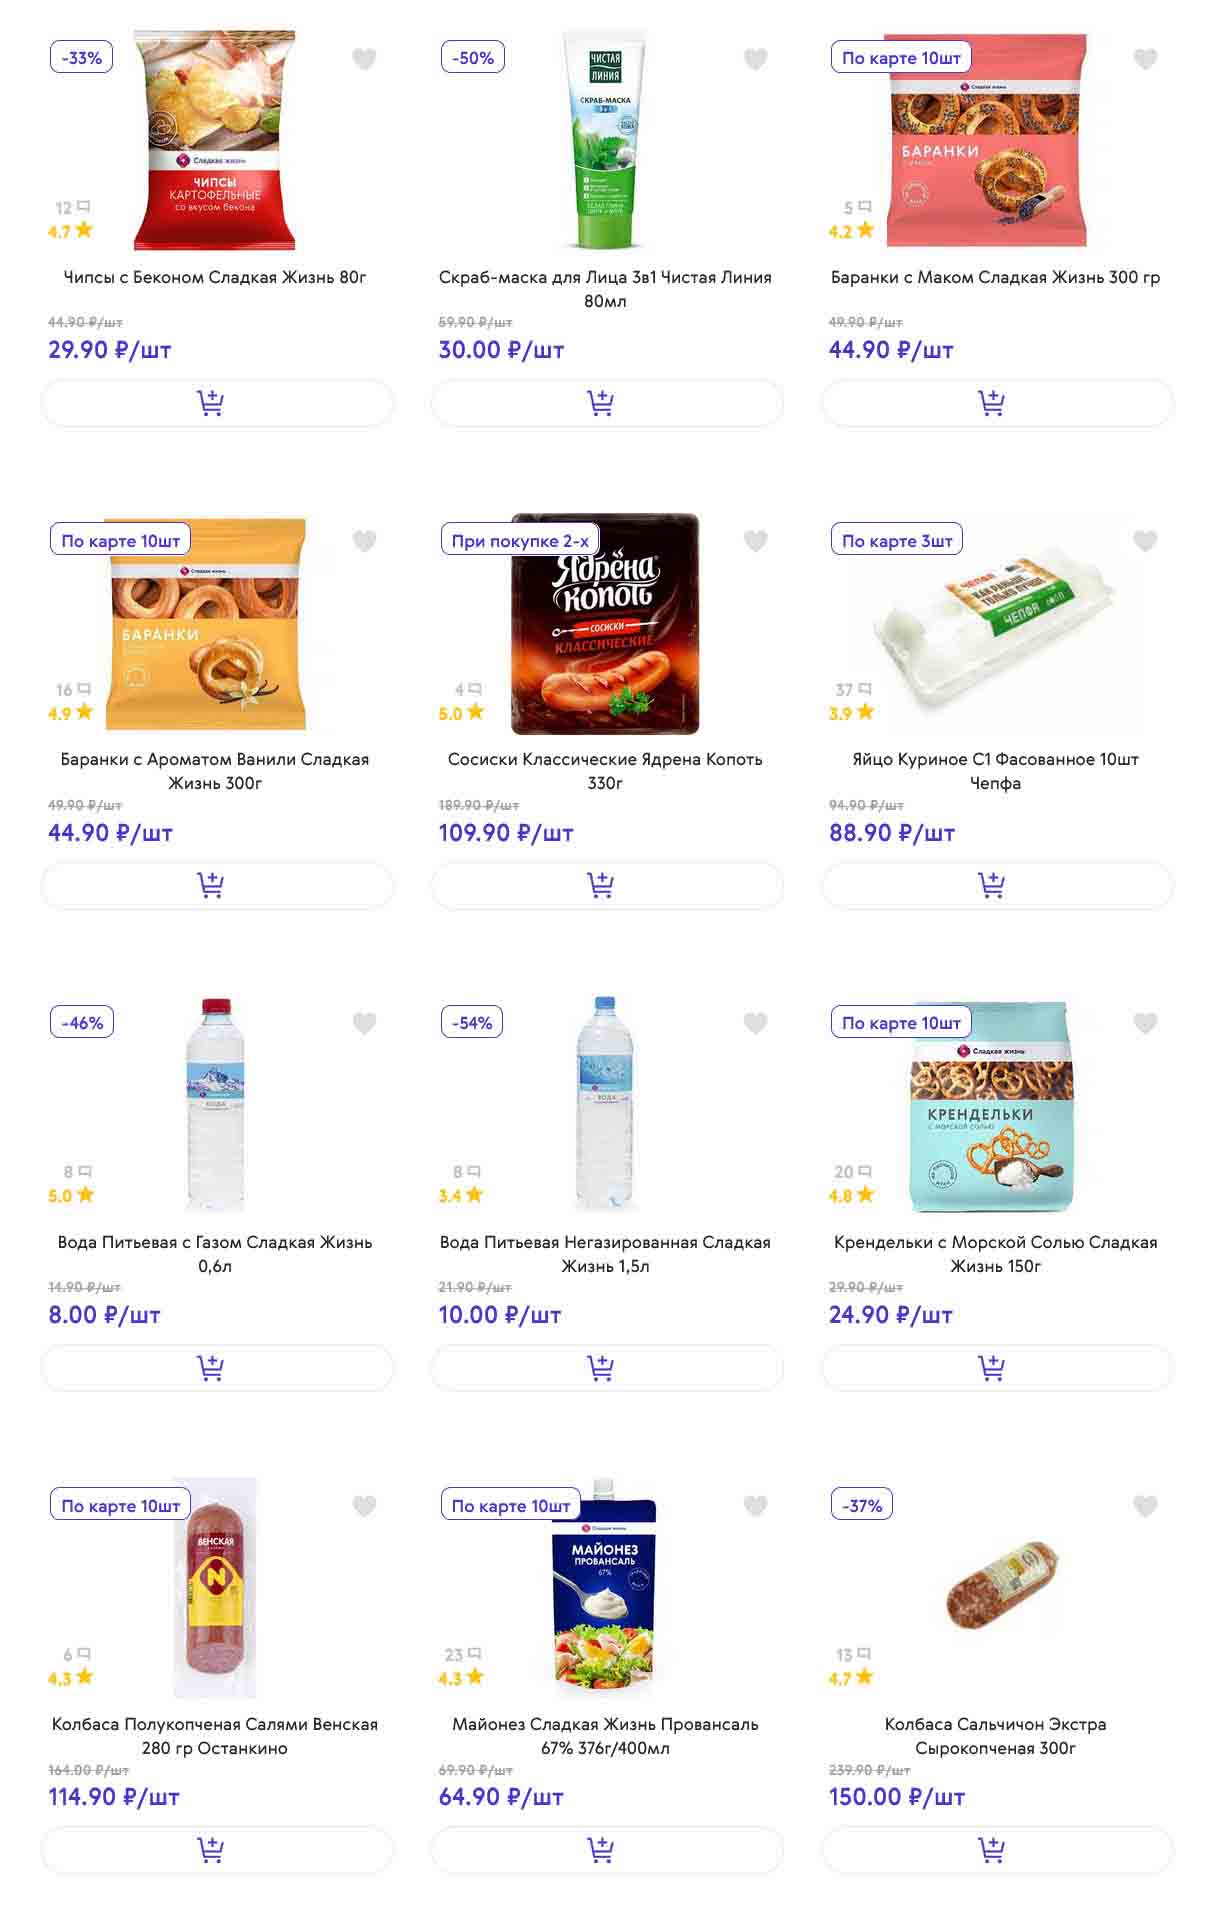Click the Сосиски Ядрена Копоть product image
1222x1912 pixels.
pyautogui.click(x=605, y=625)
